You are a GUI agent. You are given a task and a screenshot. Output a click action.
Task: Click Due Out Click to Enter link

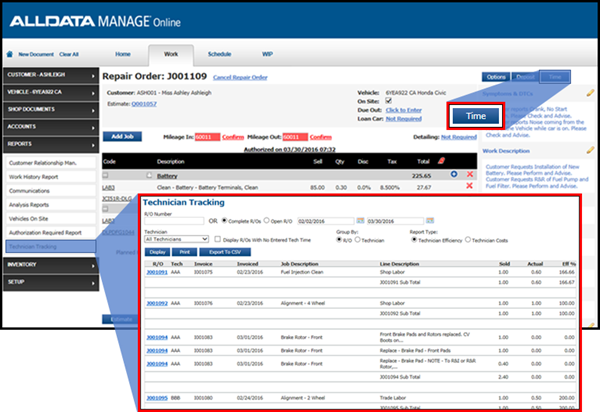tap(404, 110)
